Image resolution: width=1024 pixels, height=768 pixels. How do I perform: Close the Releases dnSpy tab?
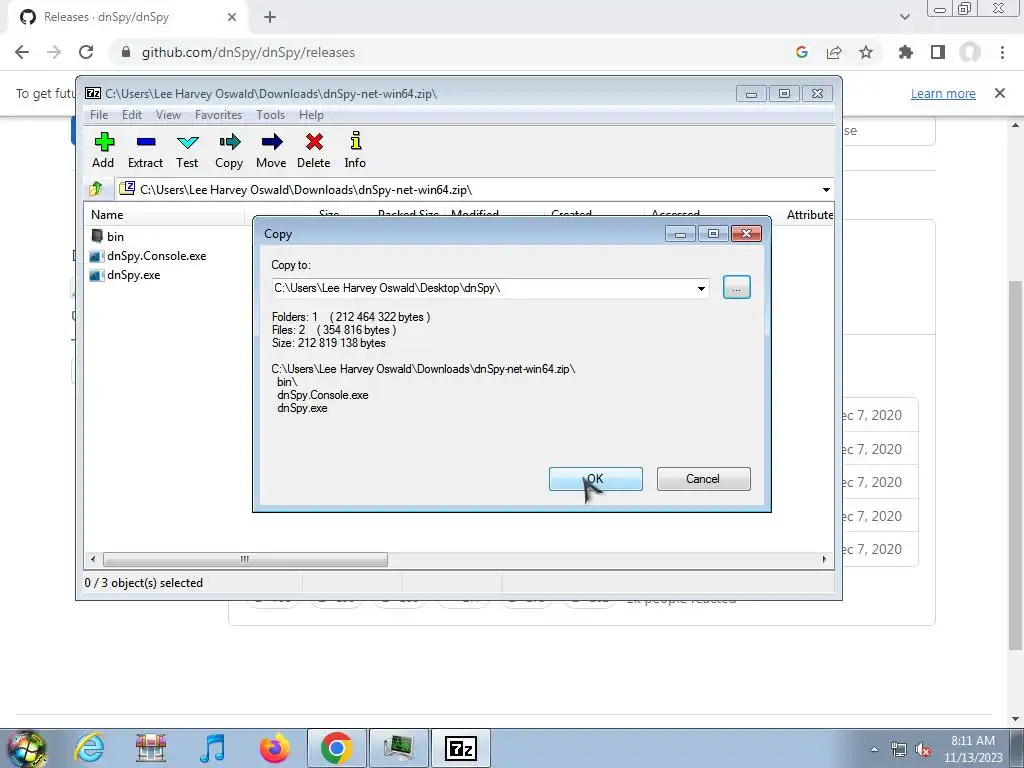232,17
